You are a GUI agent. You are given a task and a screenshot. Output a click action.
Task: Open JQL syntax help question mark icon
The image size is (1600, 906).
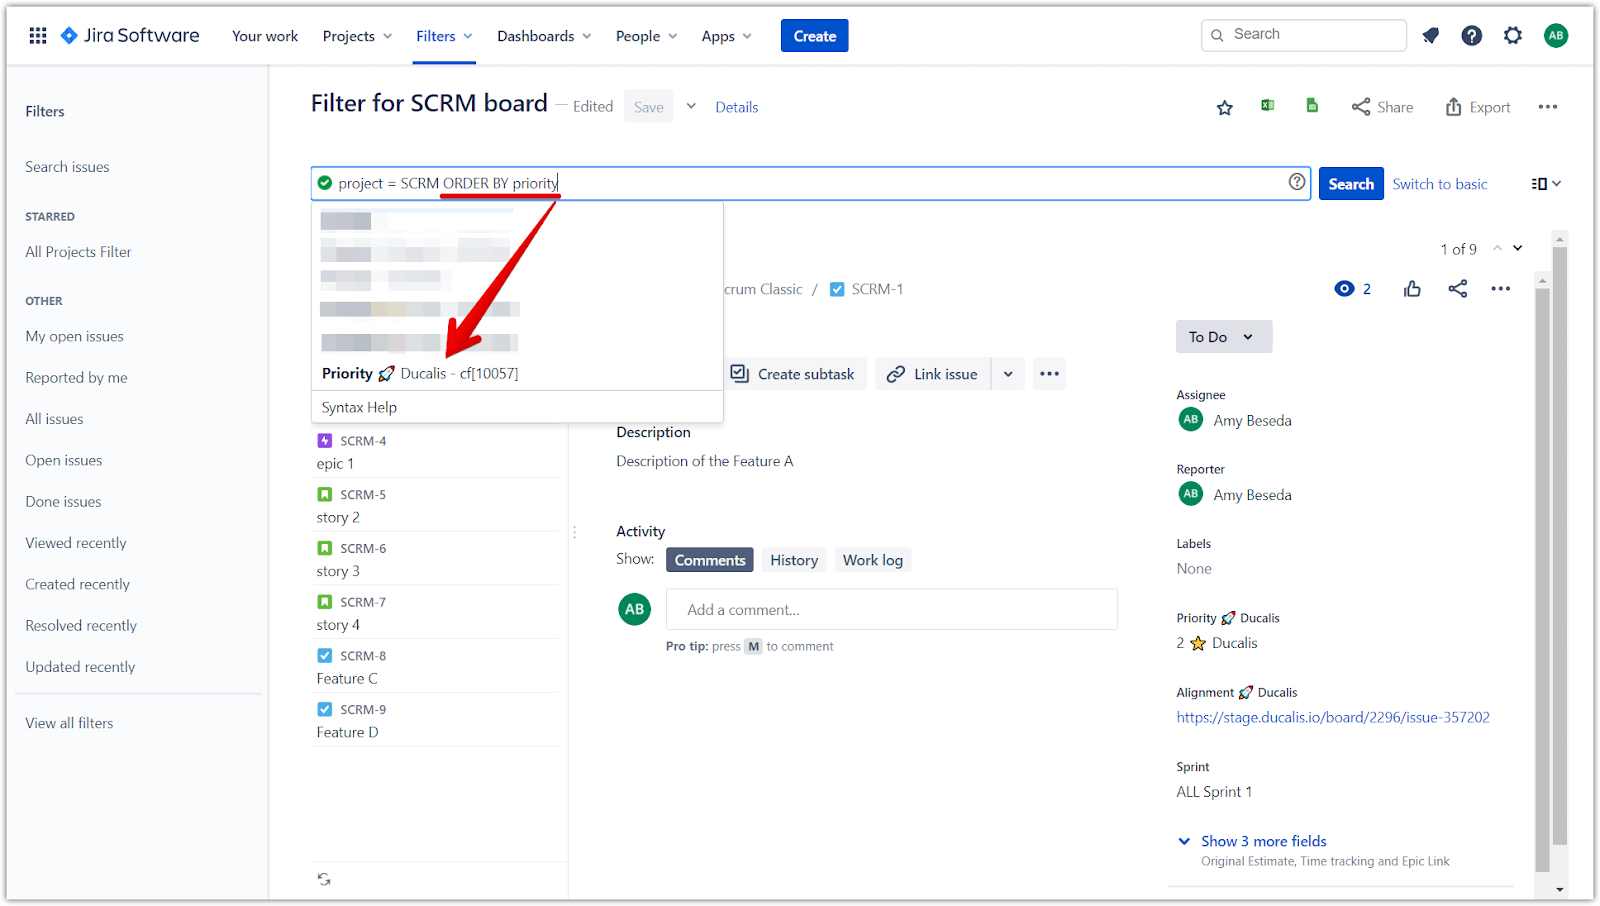(x=1296, y=182)
